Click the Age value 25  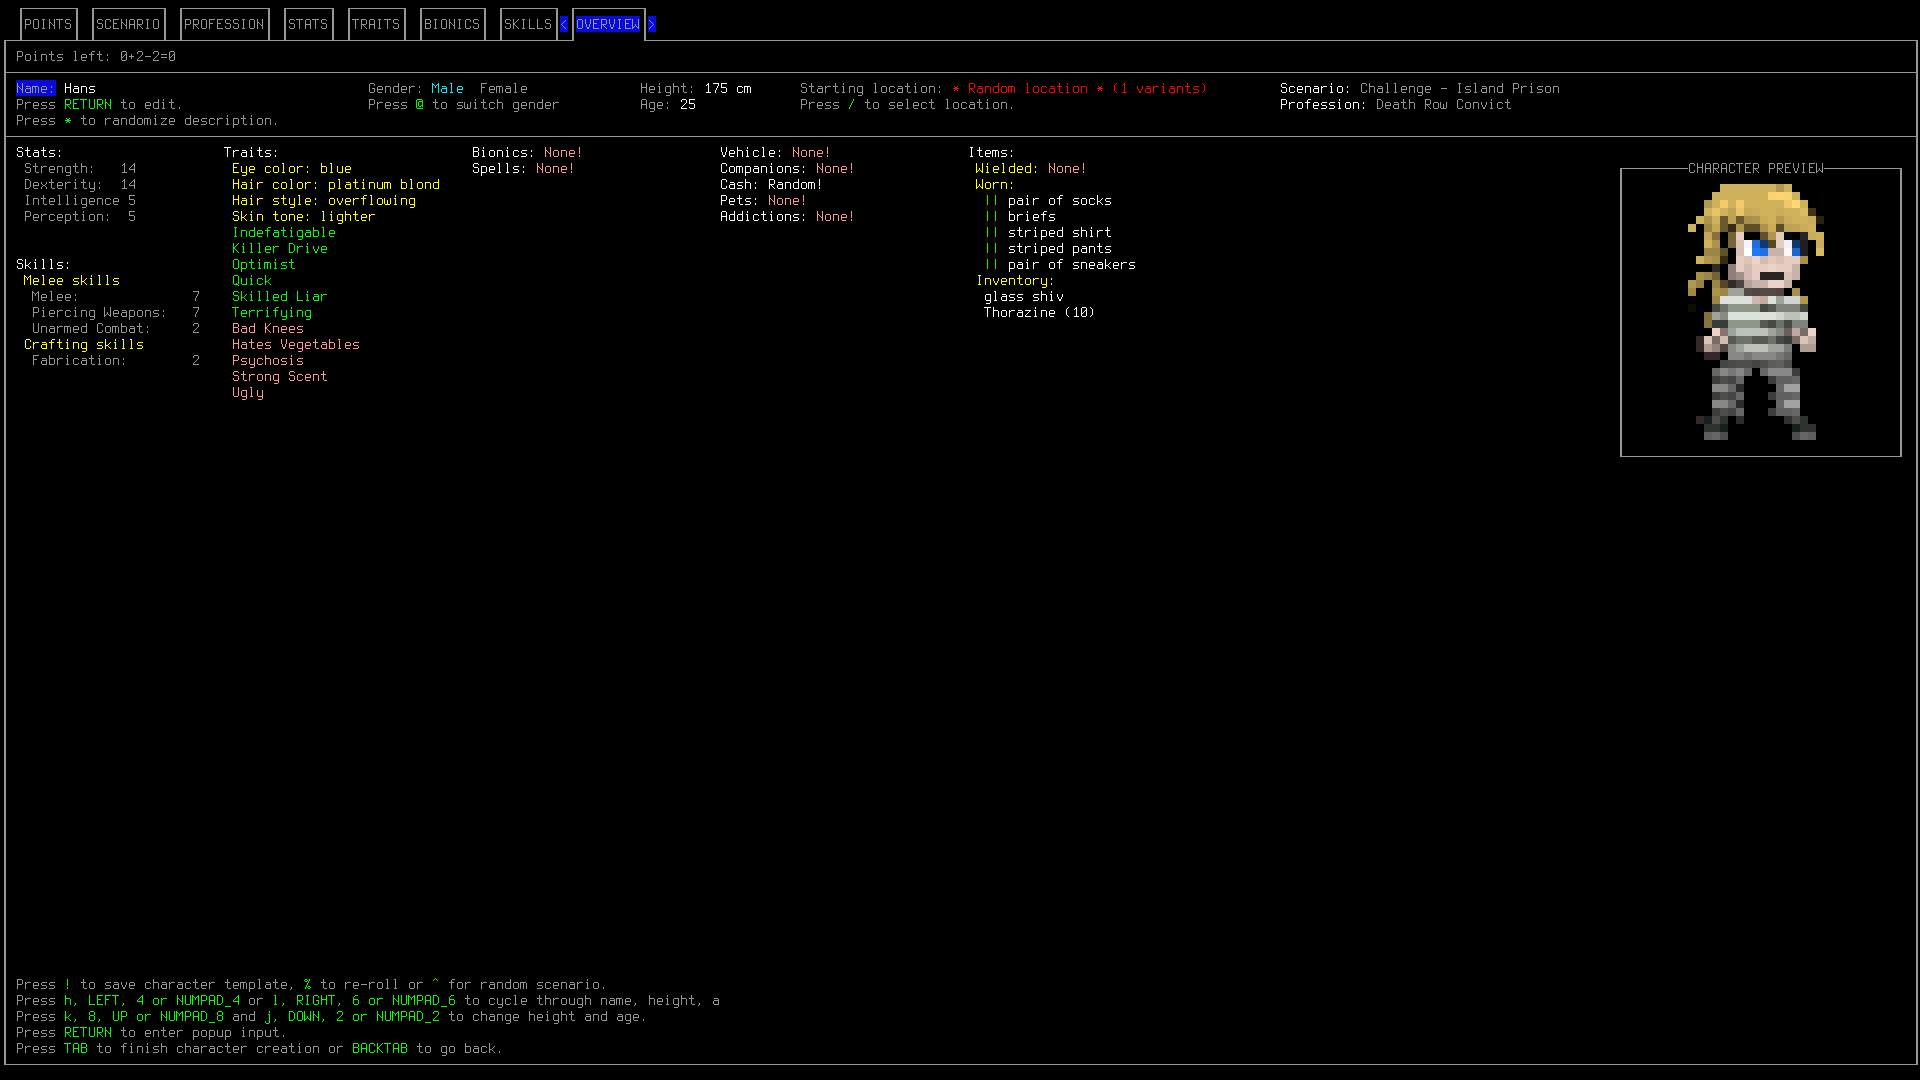pos(688,104)
